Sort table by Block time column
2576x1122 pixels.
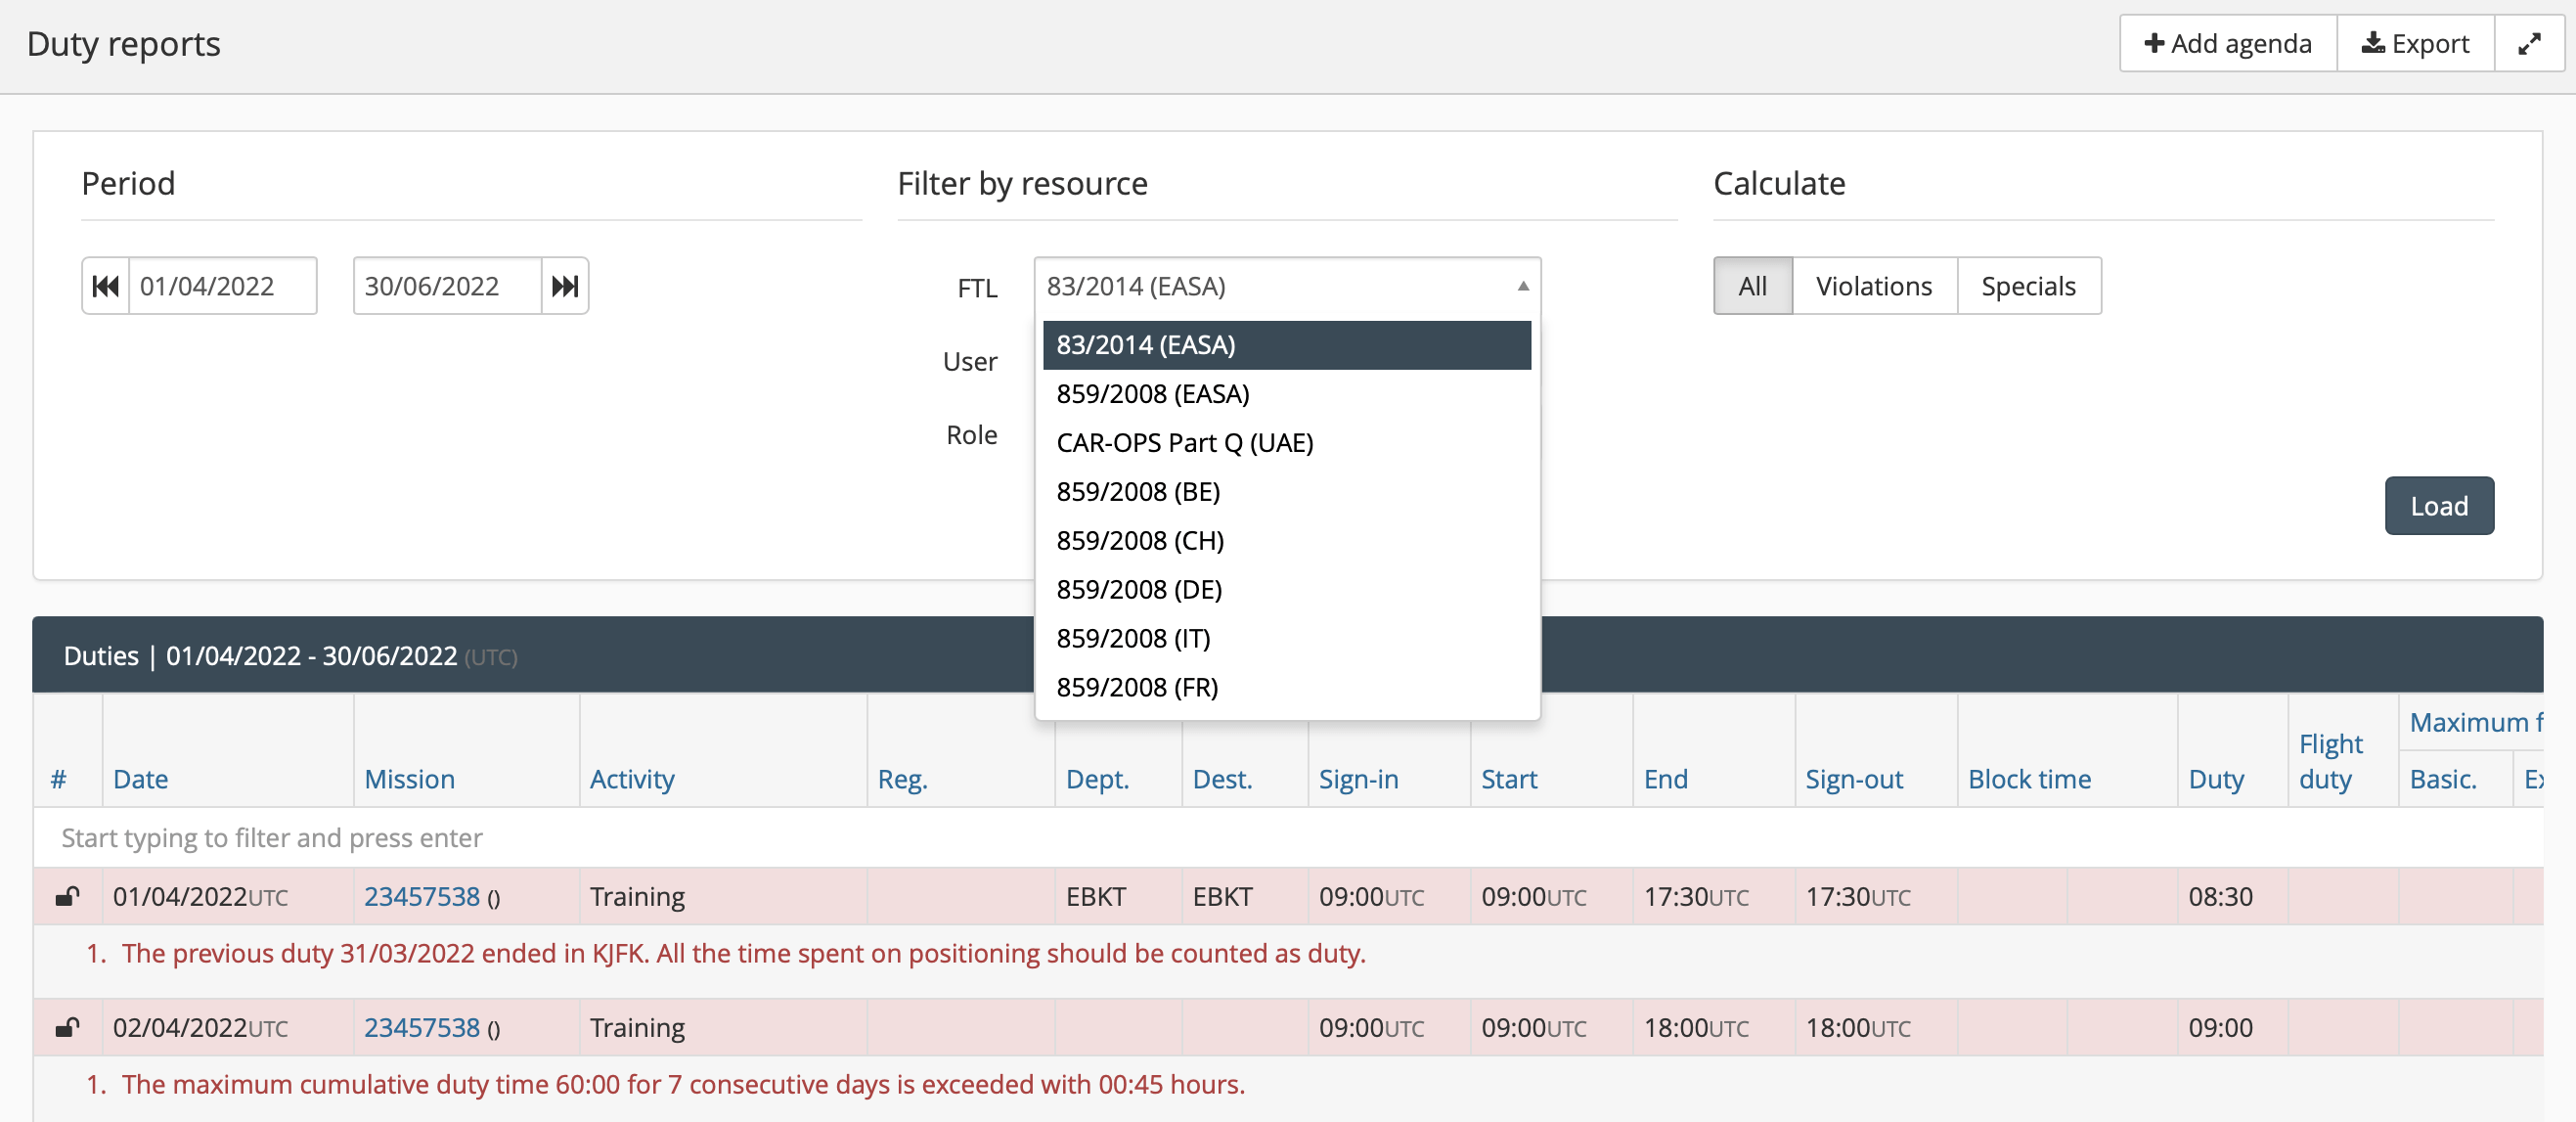[x=2029, y=779]
